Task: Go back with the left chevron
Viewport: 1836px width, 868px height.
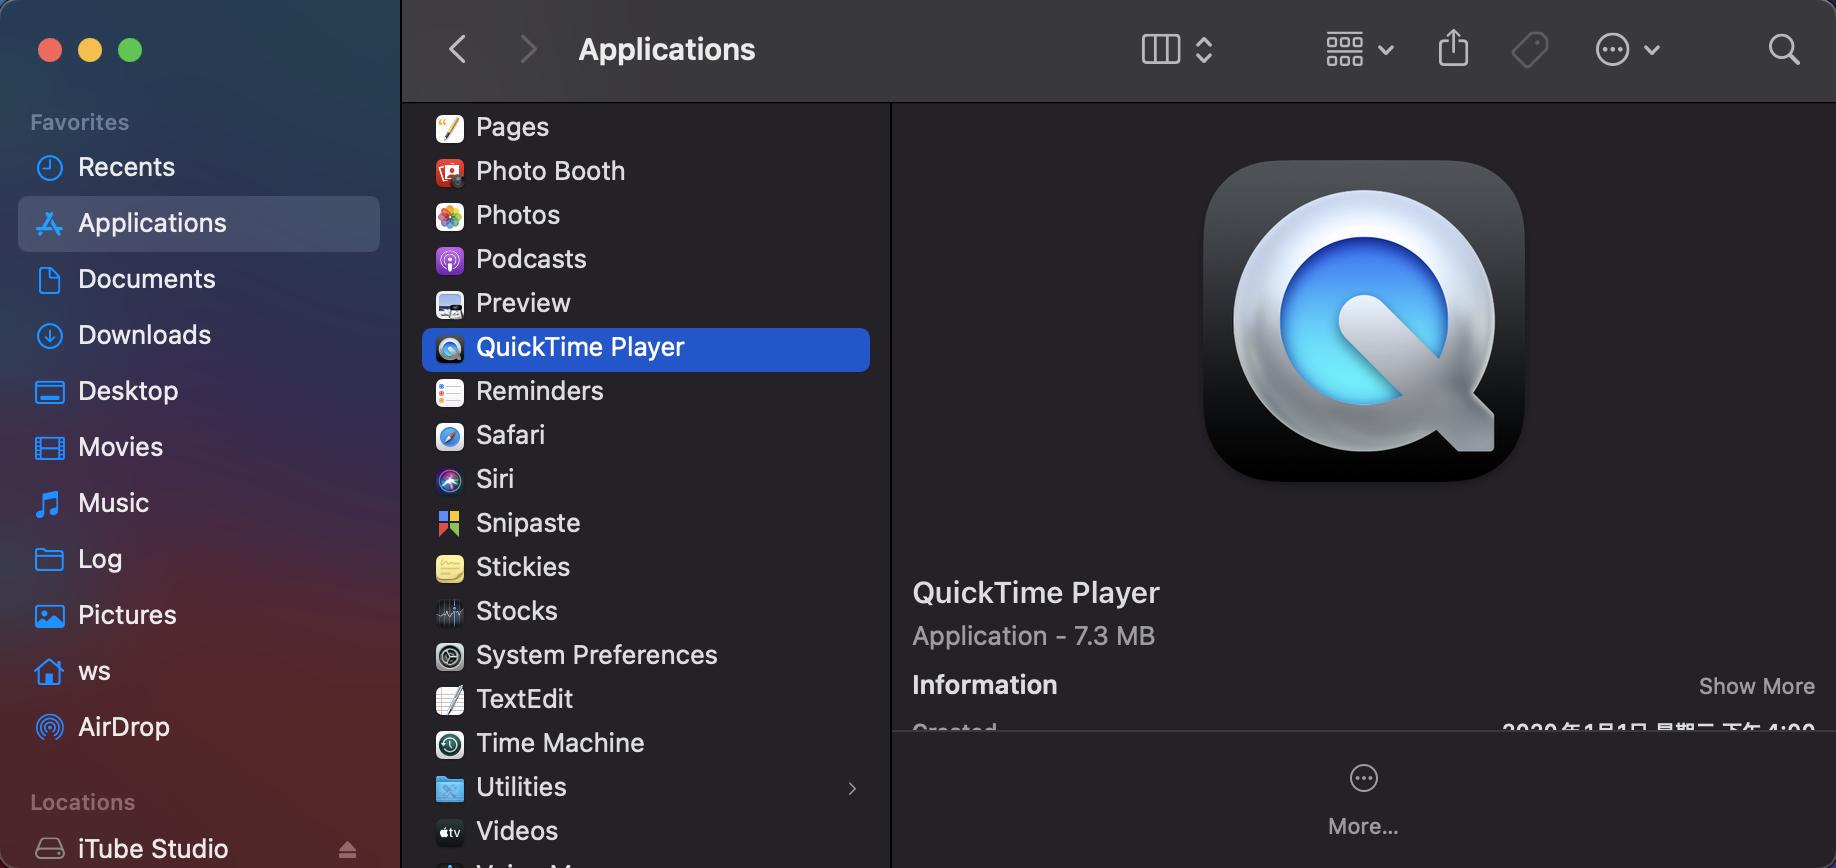Action: [458, 49]
